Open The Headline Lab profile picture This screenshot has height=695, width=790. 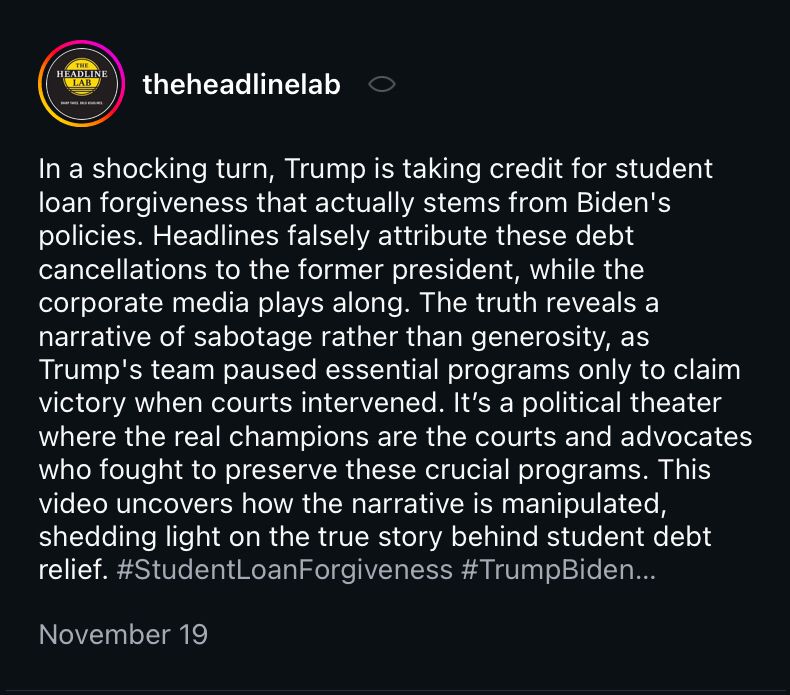[x=81, y=83]
